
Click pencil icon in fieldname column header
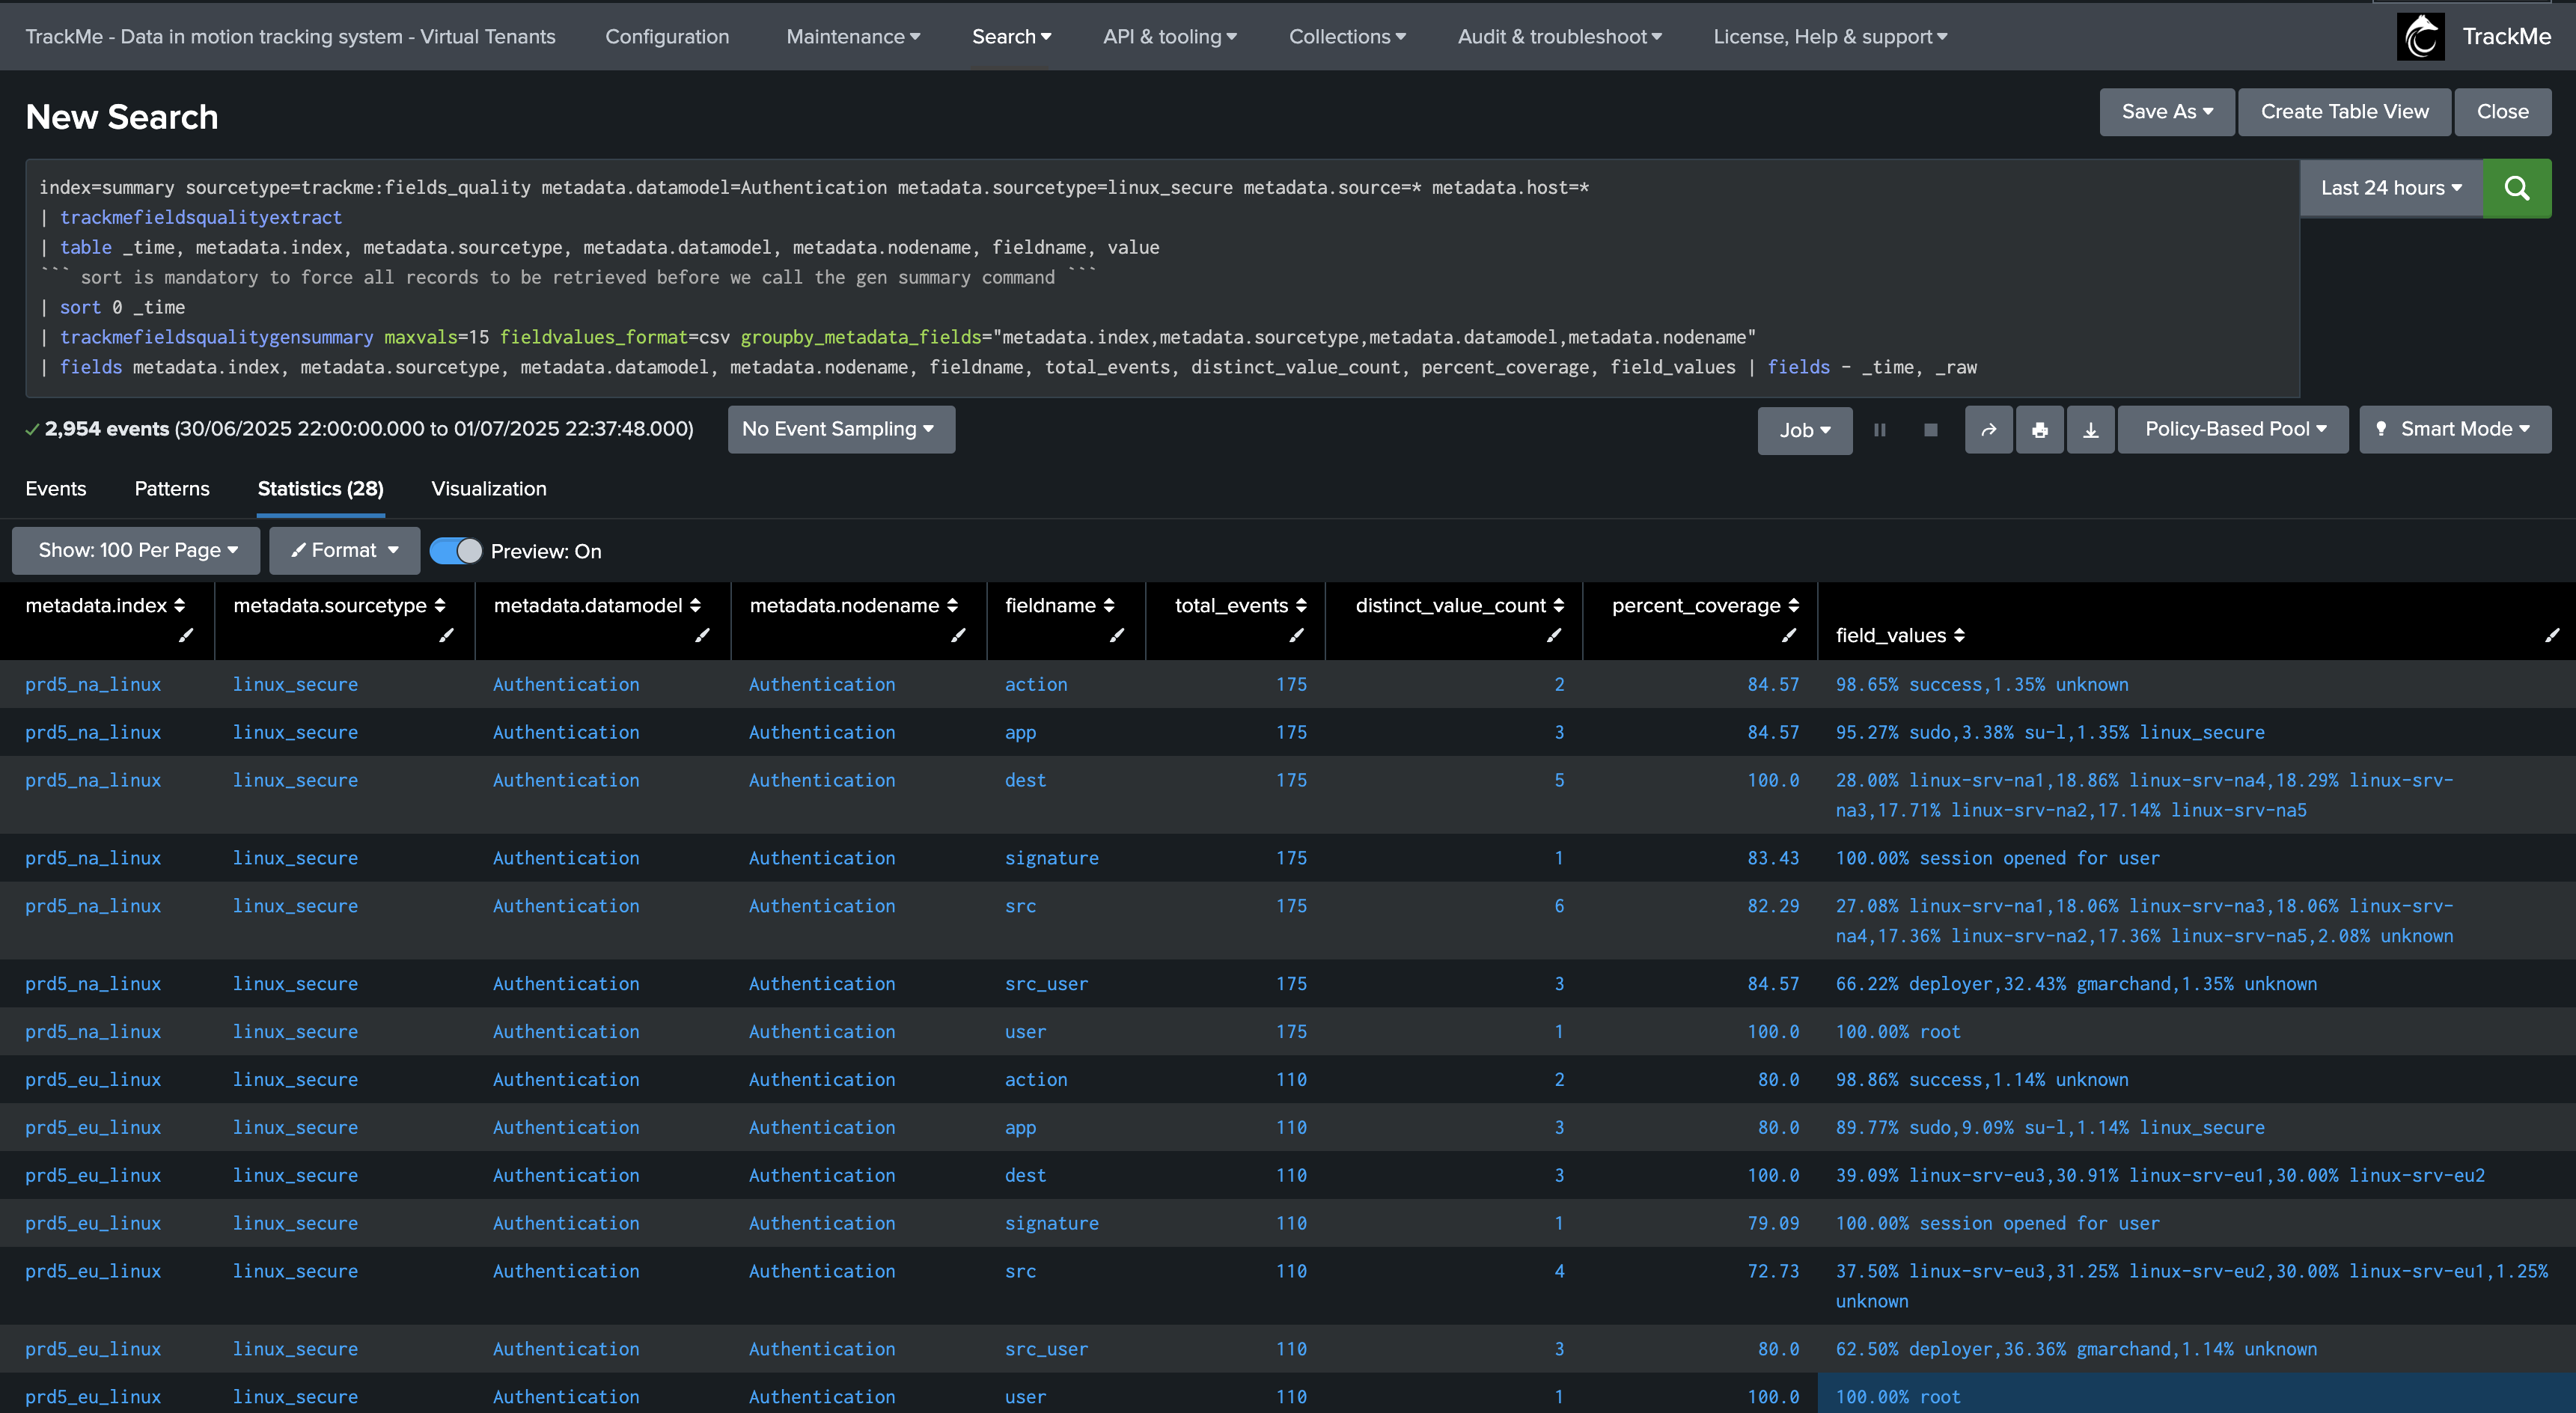click(1117, 635)
